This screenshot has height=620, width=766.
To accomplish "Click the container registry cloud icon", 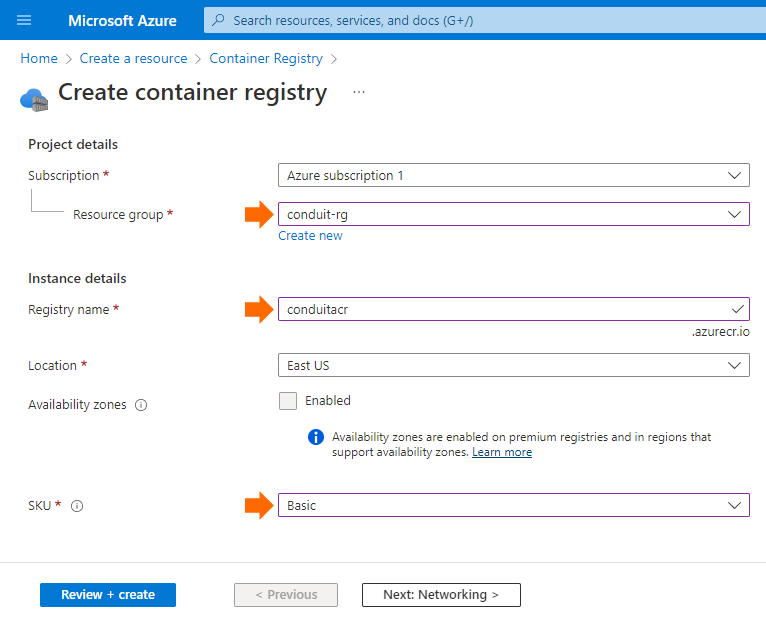I will pyautogui.click(x=34, y=100).
